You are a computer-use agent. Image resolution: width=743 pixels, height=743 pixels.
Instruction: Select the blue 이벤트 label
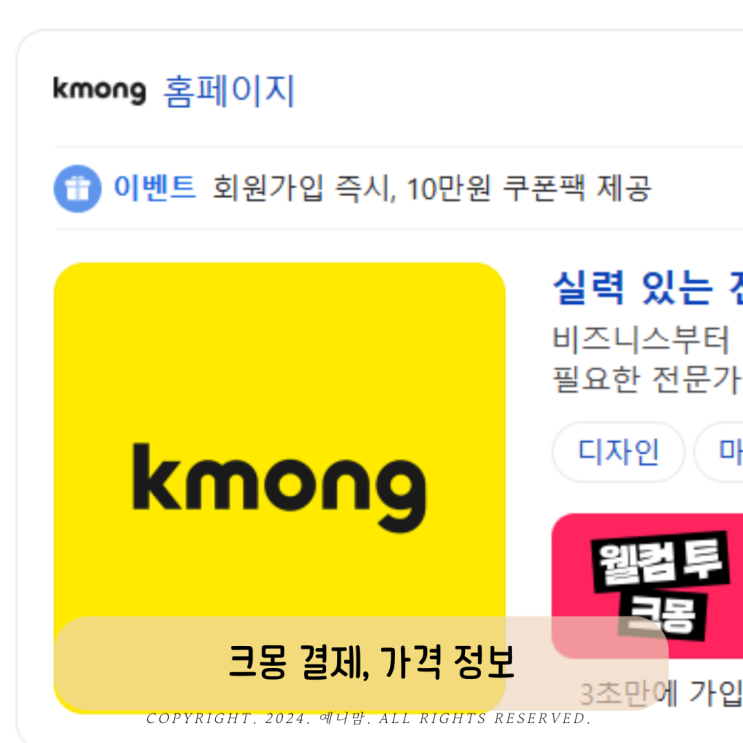pyautogui.click(x=154, y=188)
